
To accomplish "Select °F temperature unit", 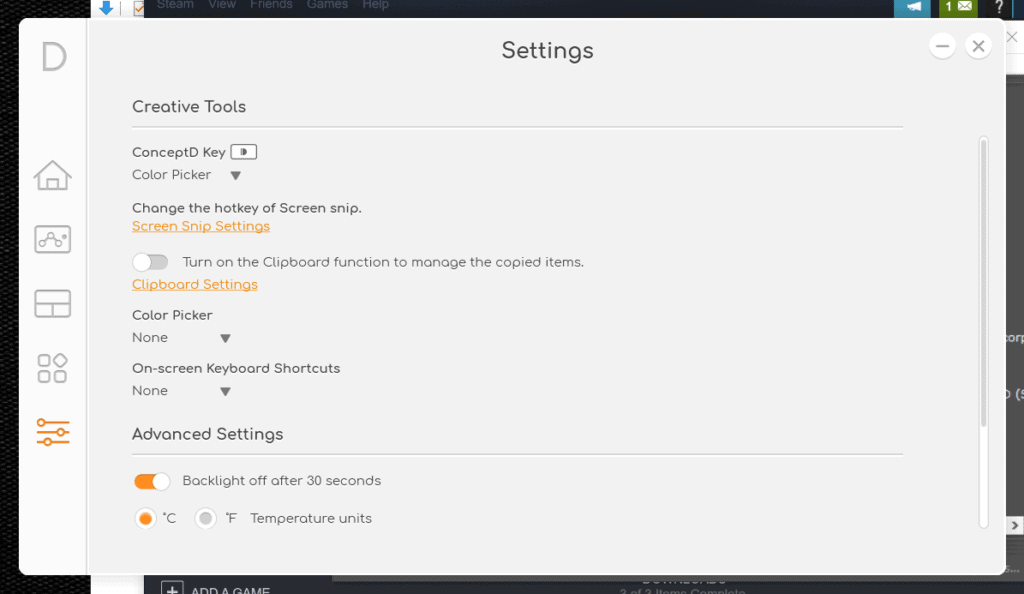I will [x=206, y=519].
